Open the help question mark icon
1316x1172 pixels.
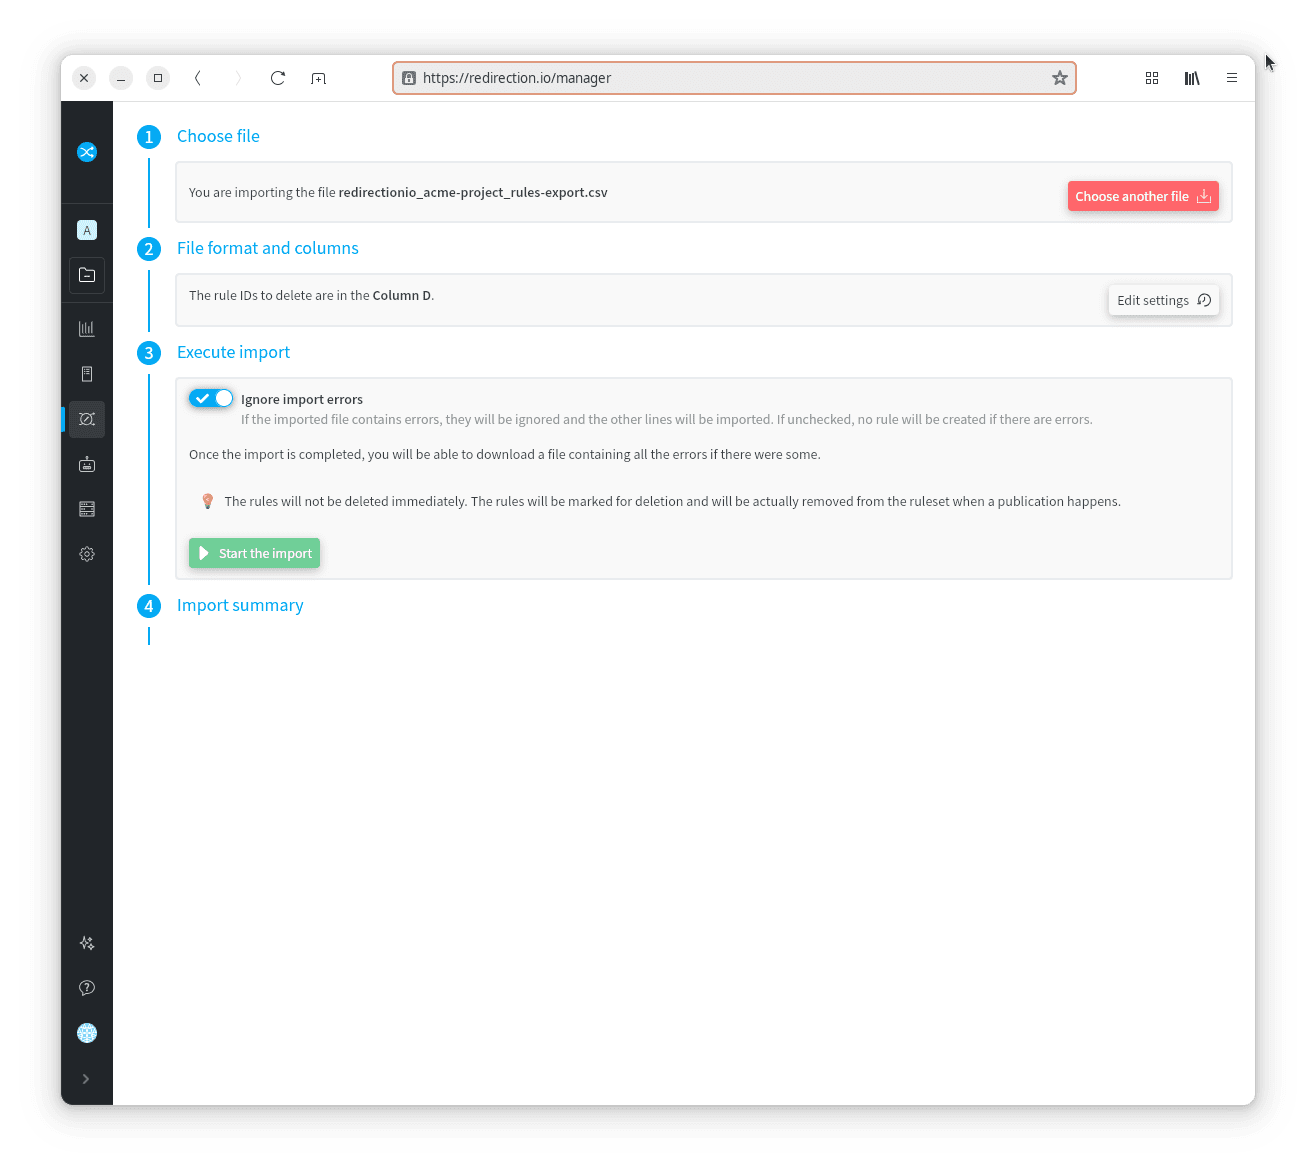tap(87, 988)
